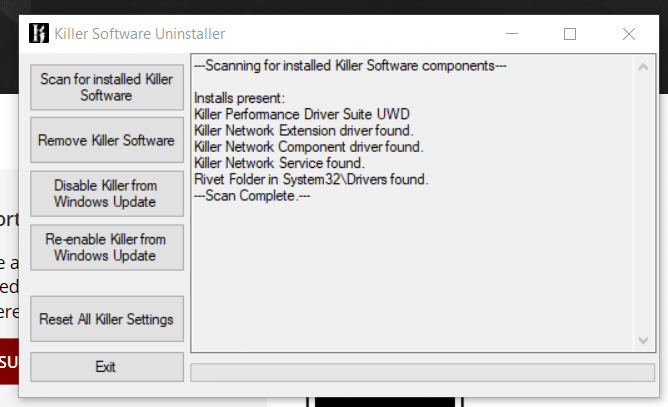
Task: Click 'Rivet Folder in System32\Drivers found.' line
Action: click(x=311, y=179)
